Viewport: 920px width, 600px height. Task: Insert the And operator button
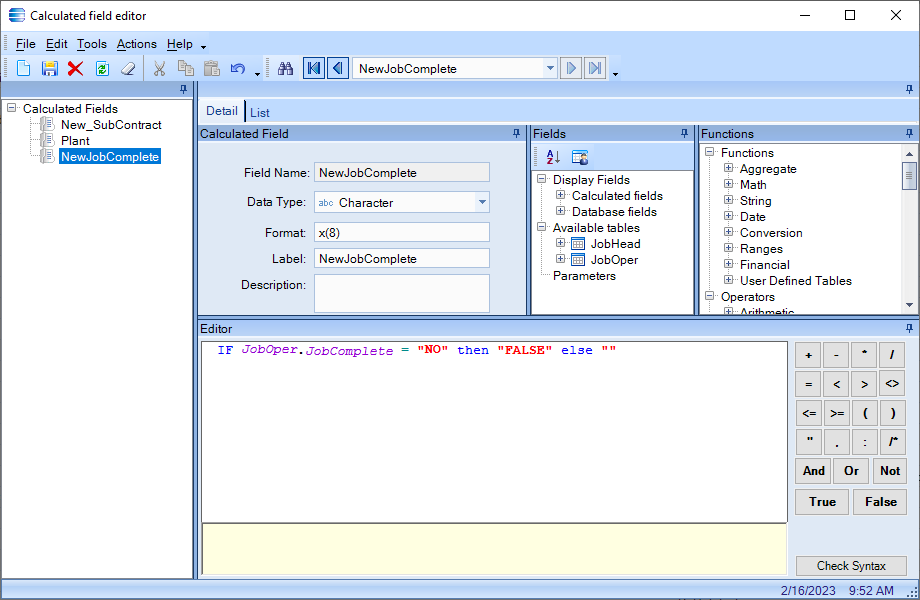pos(814,471)
